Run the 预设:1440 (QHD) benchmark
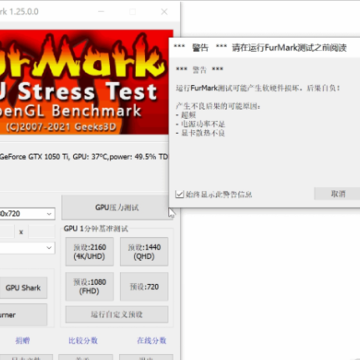Viewport: 360px width, 360px height. coord(144,252)
